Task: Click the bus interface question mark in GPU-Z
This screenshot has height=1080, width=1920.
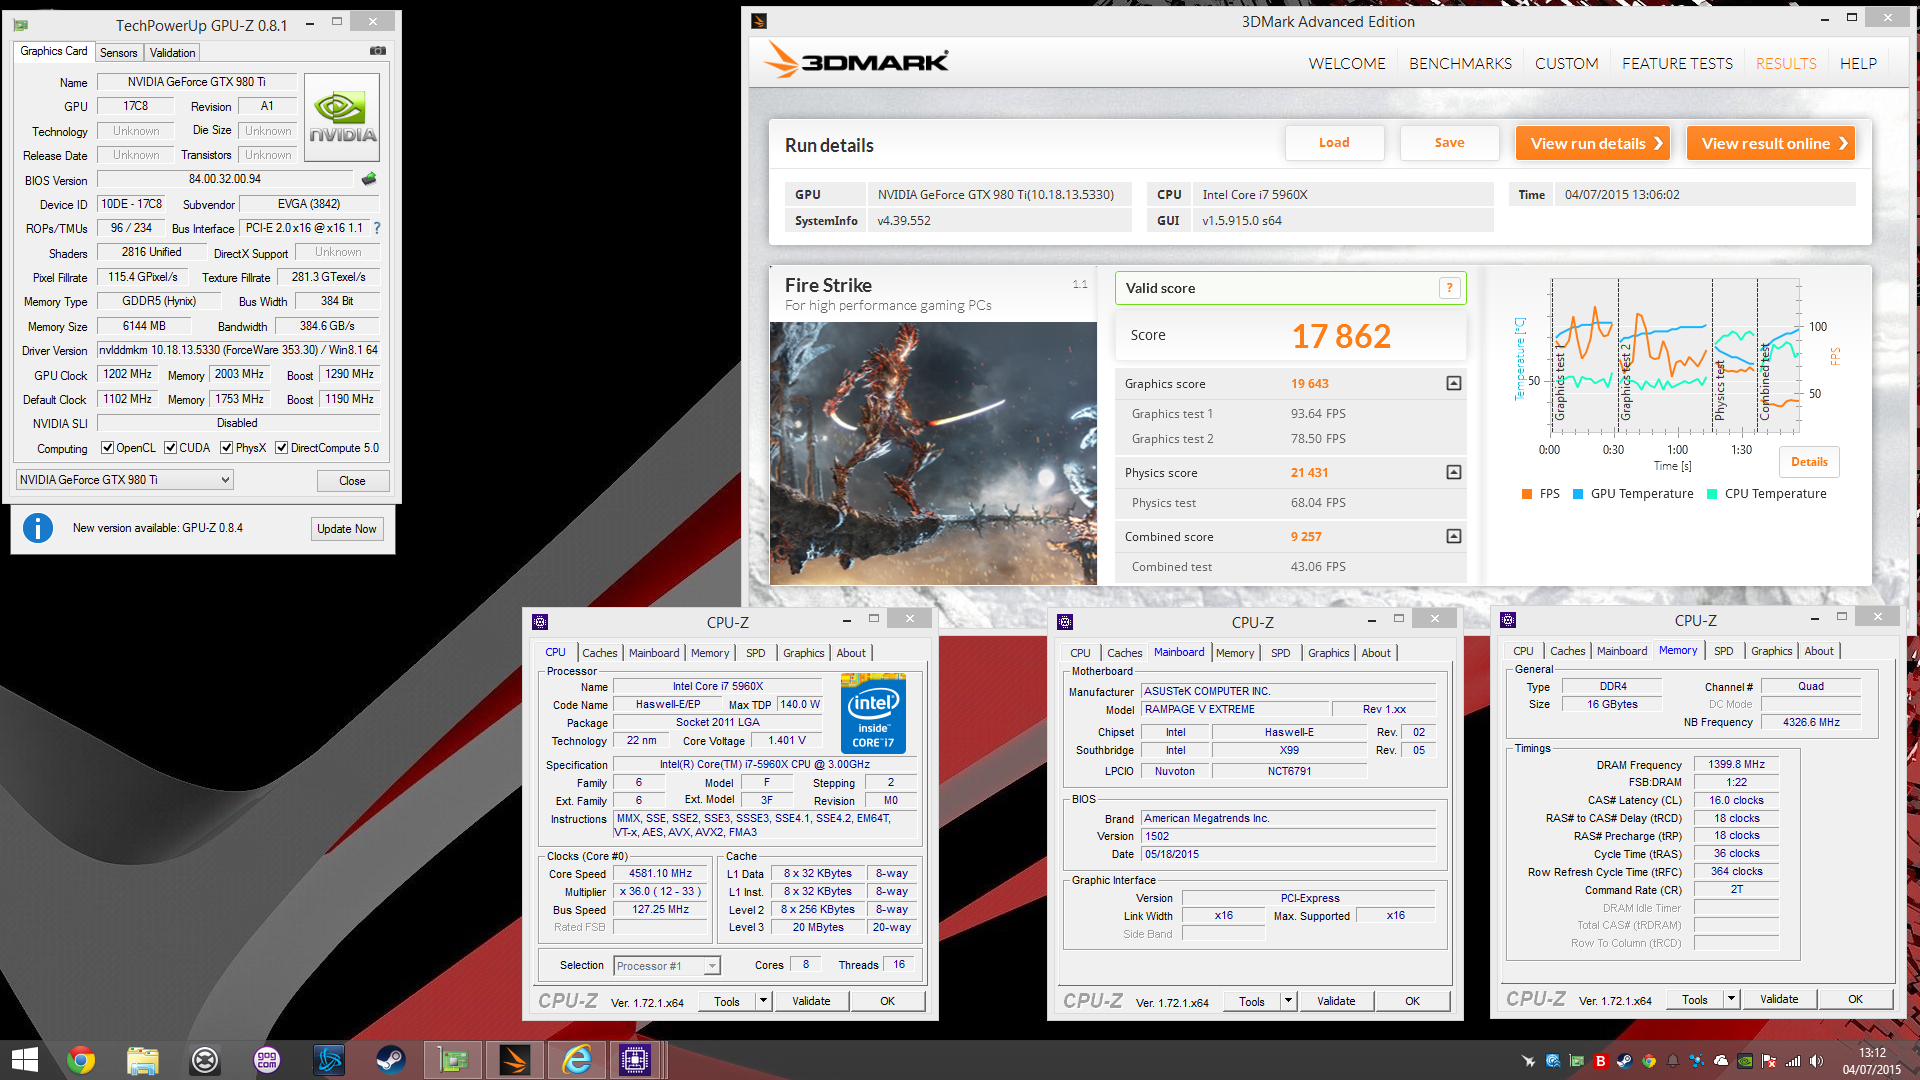Action: pos(377,228)
